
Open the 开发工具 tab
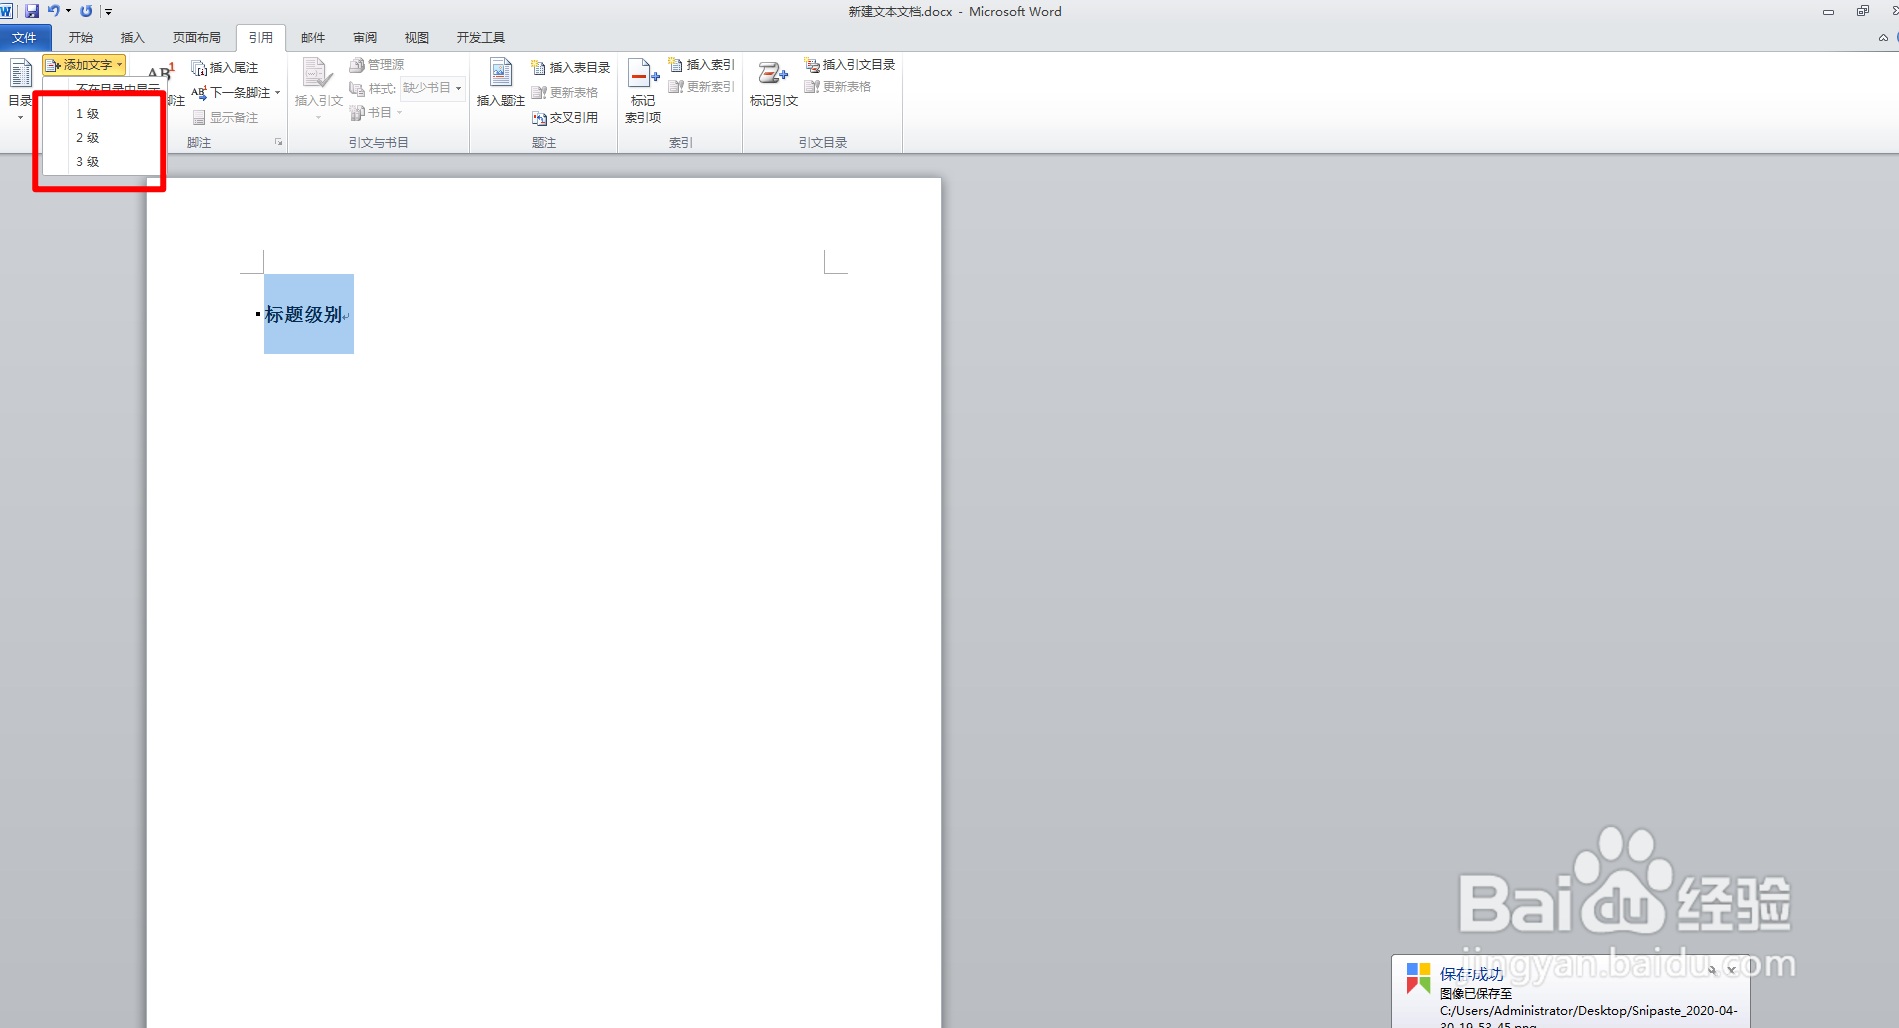click(480, 37)
